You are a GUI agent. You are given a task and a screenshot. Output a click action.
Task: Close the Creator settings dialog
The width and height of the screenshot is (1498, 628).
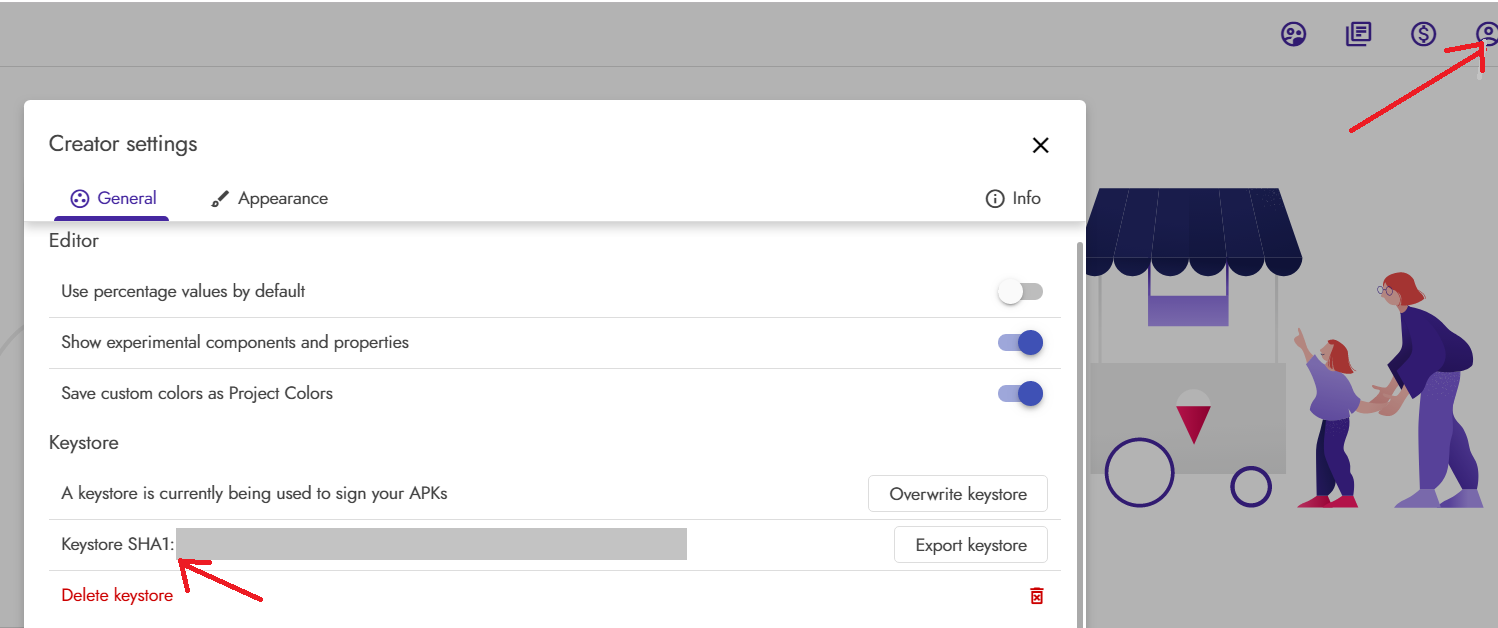[1040, 145]
